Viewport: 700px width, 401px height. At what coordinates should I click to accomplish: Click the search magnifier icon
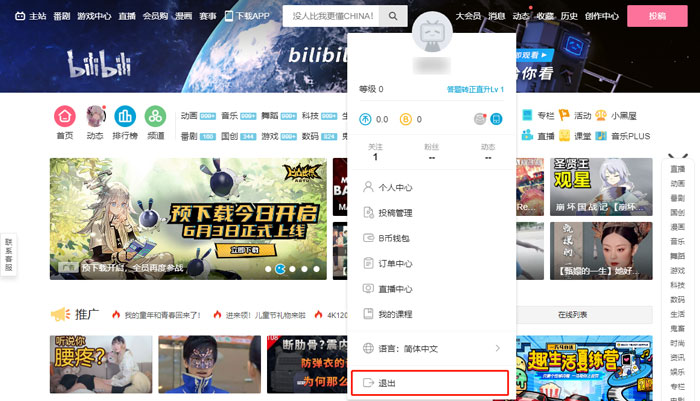(x=393, y=16)
